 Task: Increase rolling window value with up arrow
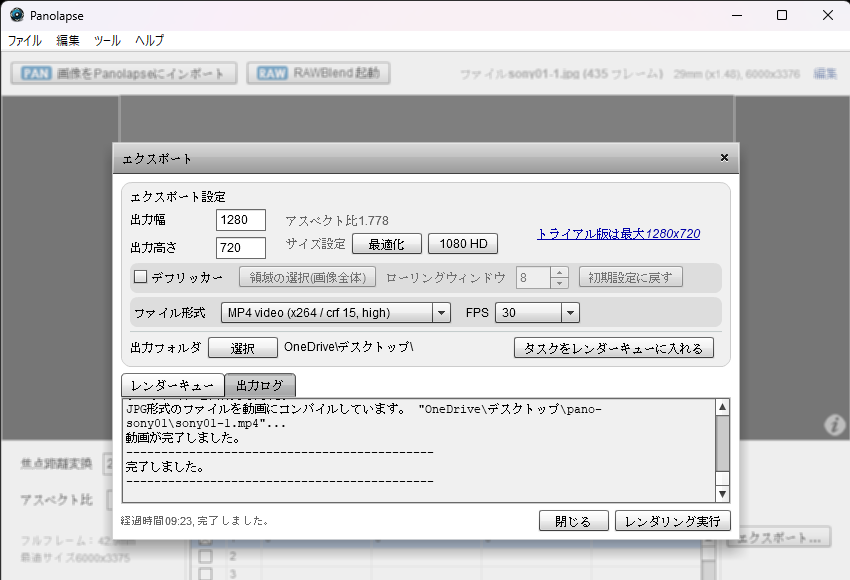click(x=559, y=272)
